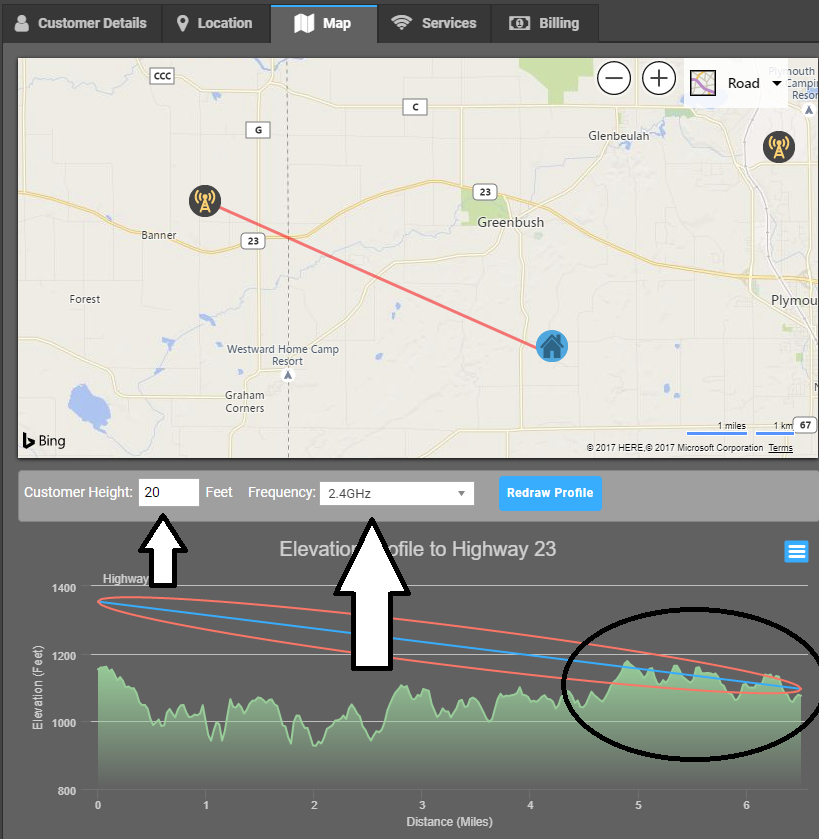The height and width of the screenshot is (839, 819).
Task: Click the tower icon near Banner
Action: (204, 202)
